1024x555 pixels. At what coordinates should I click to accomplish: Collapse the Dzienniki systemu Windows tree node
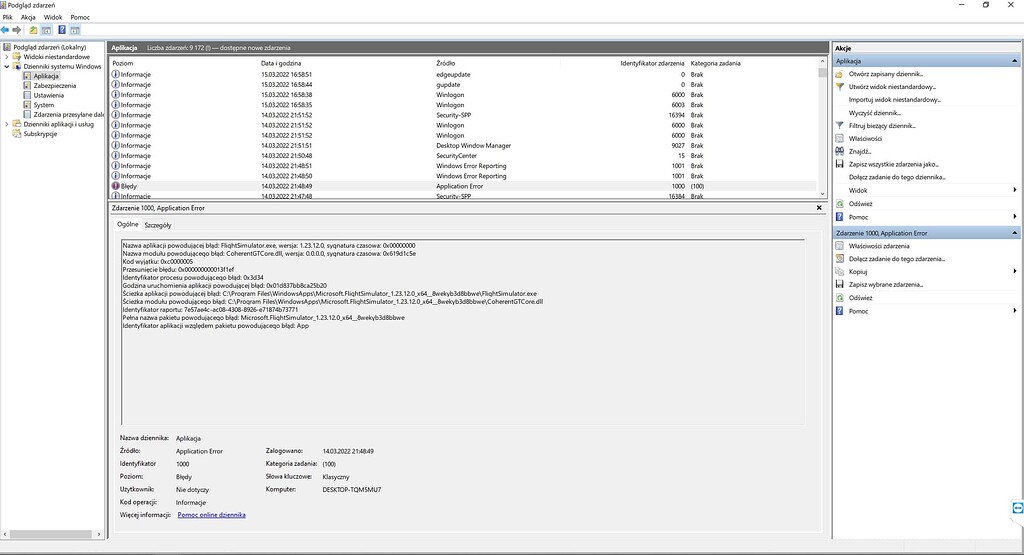(7, 67)
